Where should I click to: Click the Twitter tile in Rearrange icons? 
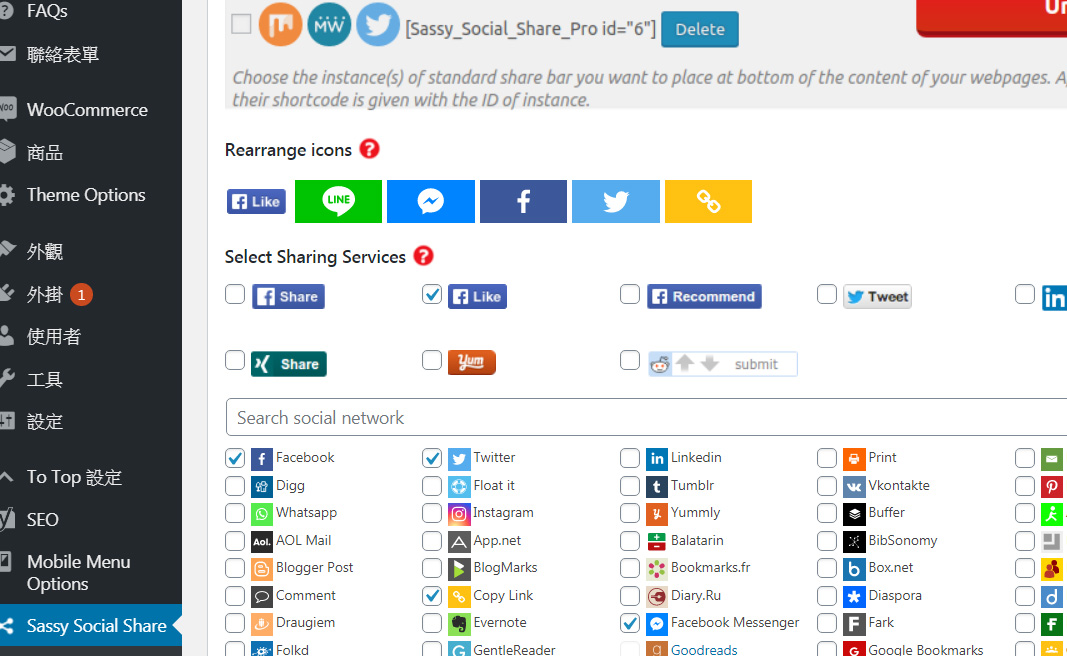[616, 201]
